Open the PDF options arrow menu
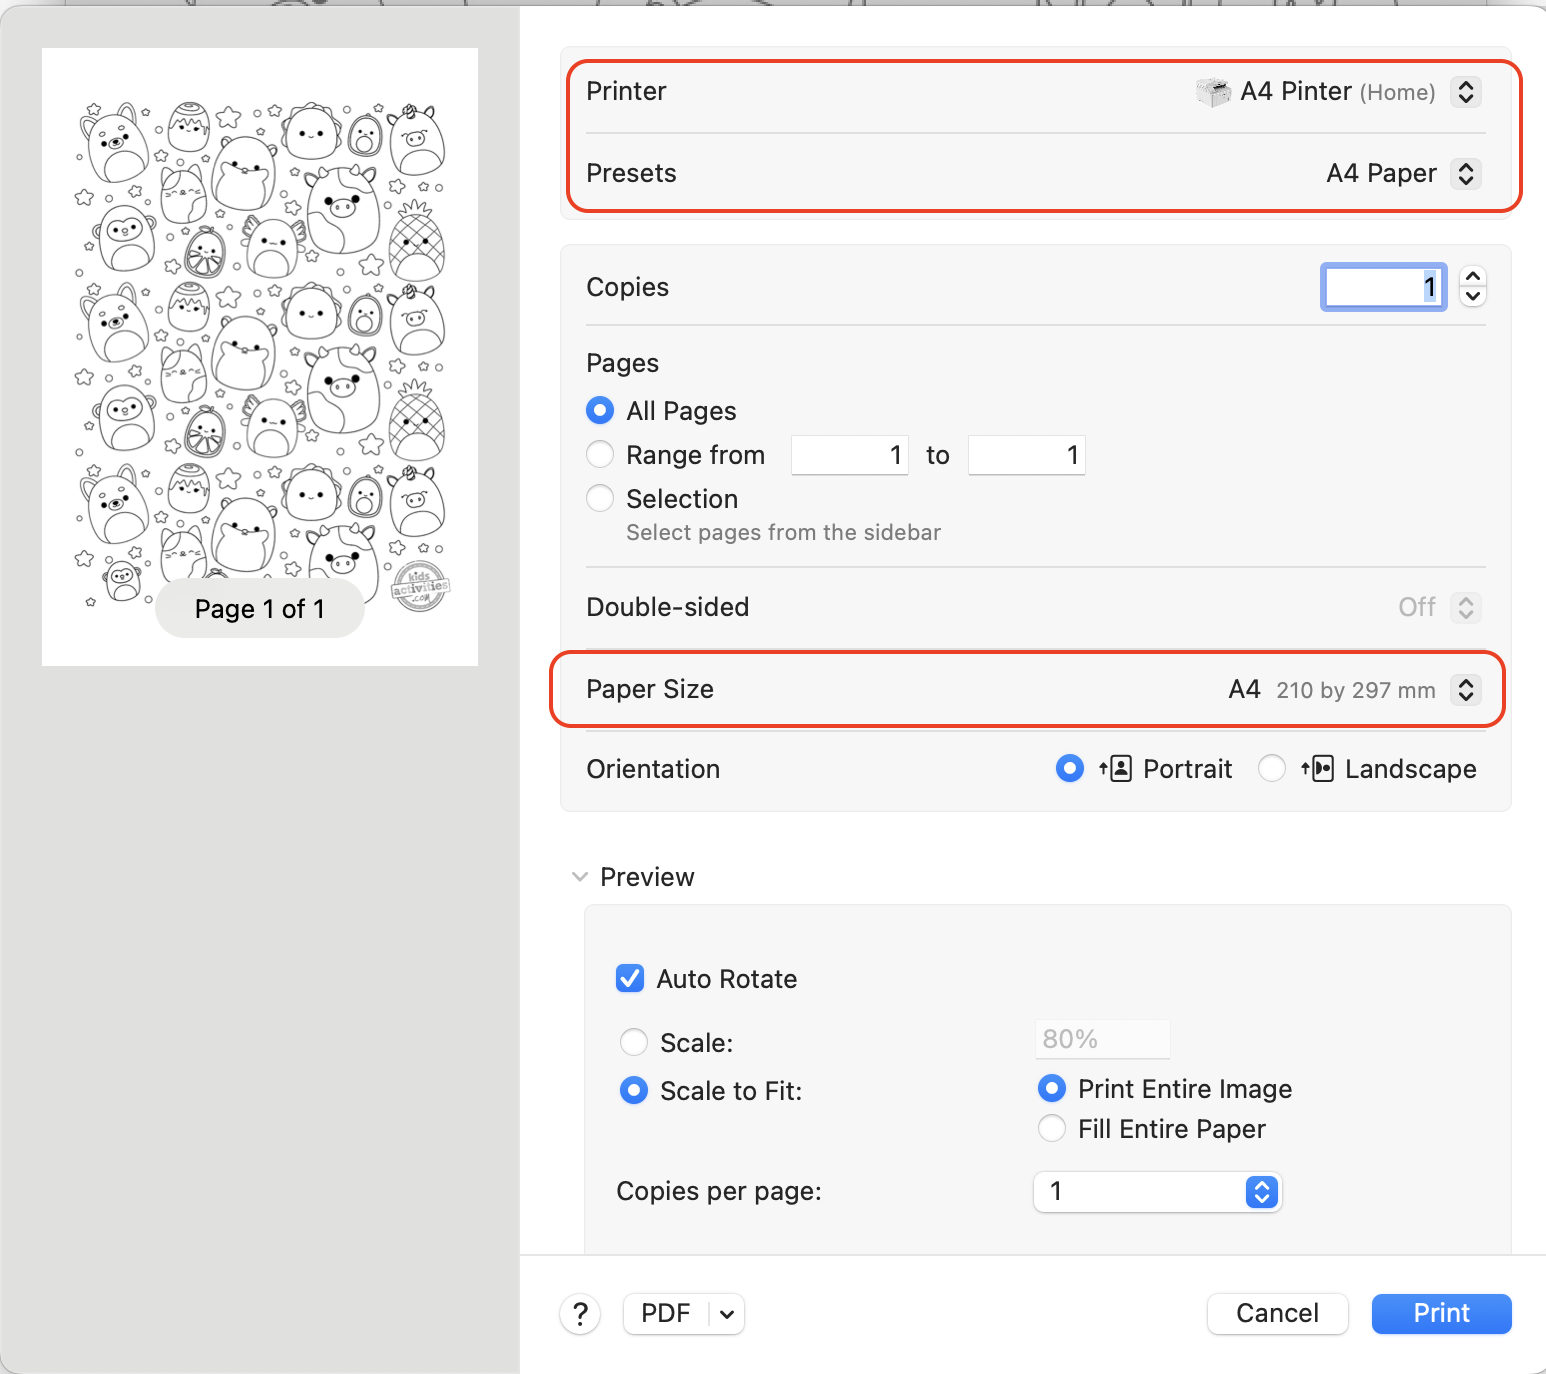This screenshot has width=1546, height=1374. [x=727, y=1314]
